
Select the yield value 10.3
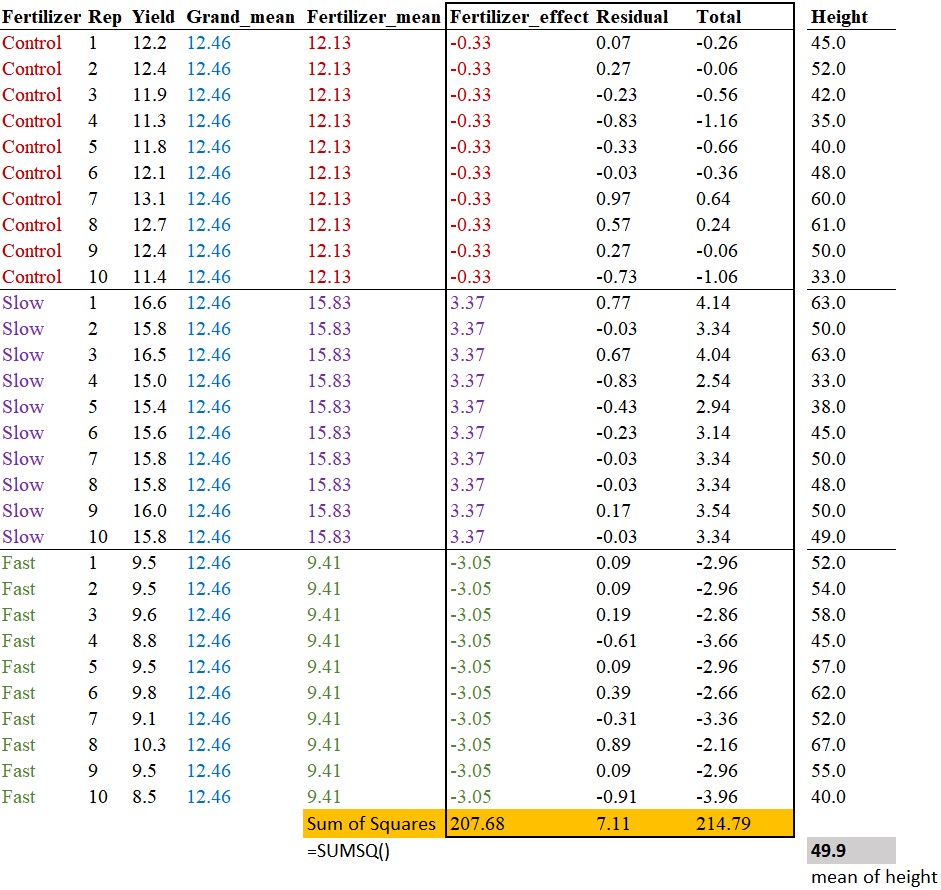pyautogui.click(x=147, y=745)
